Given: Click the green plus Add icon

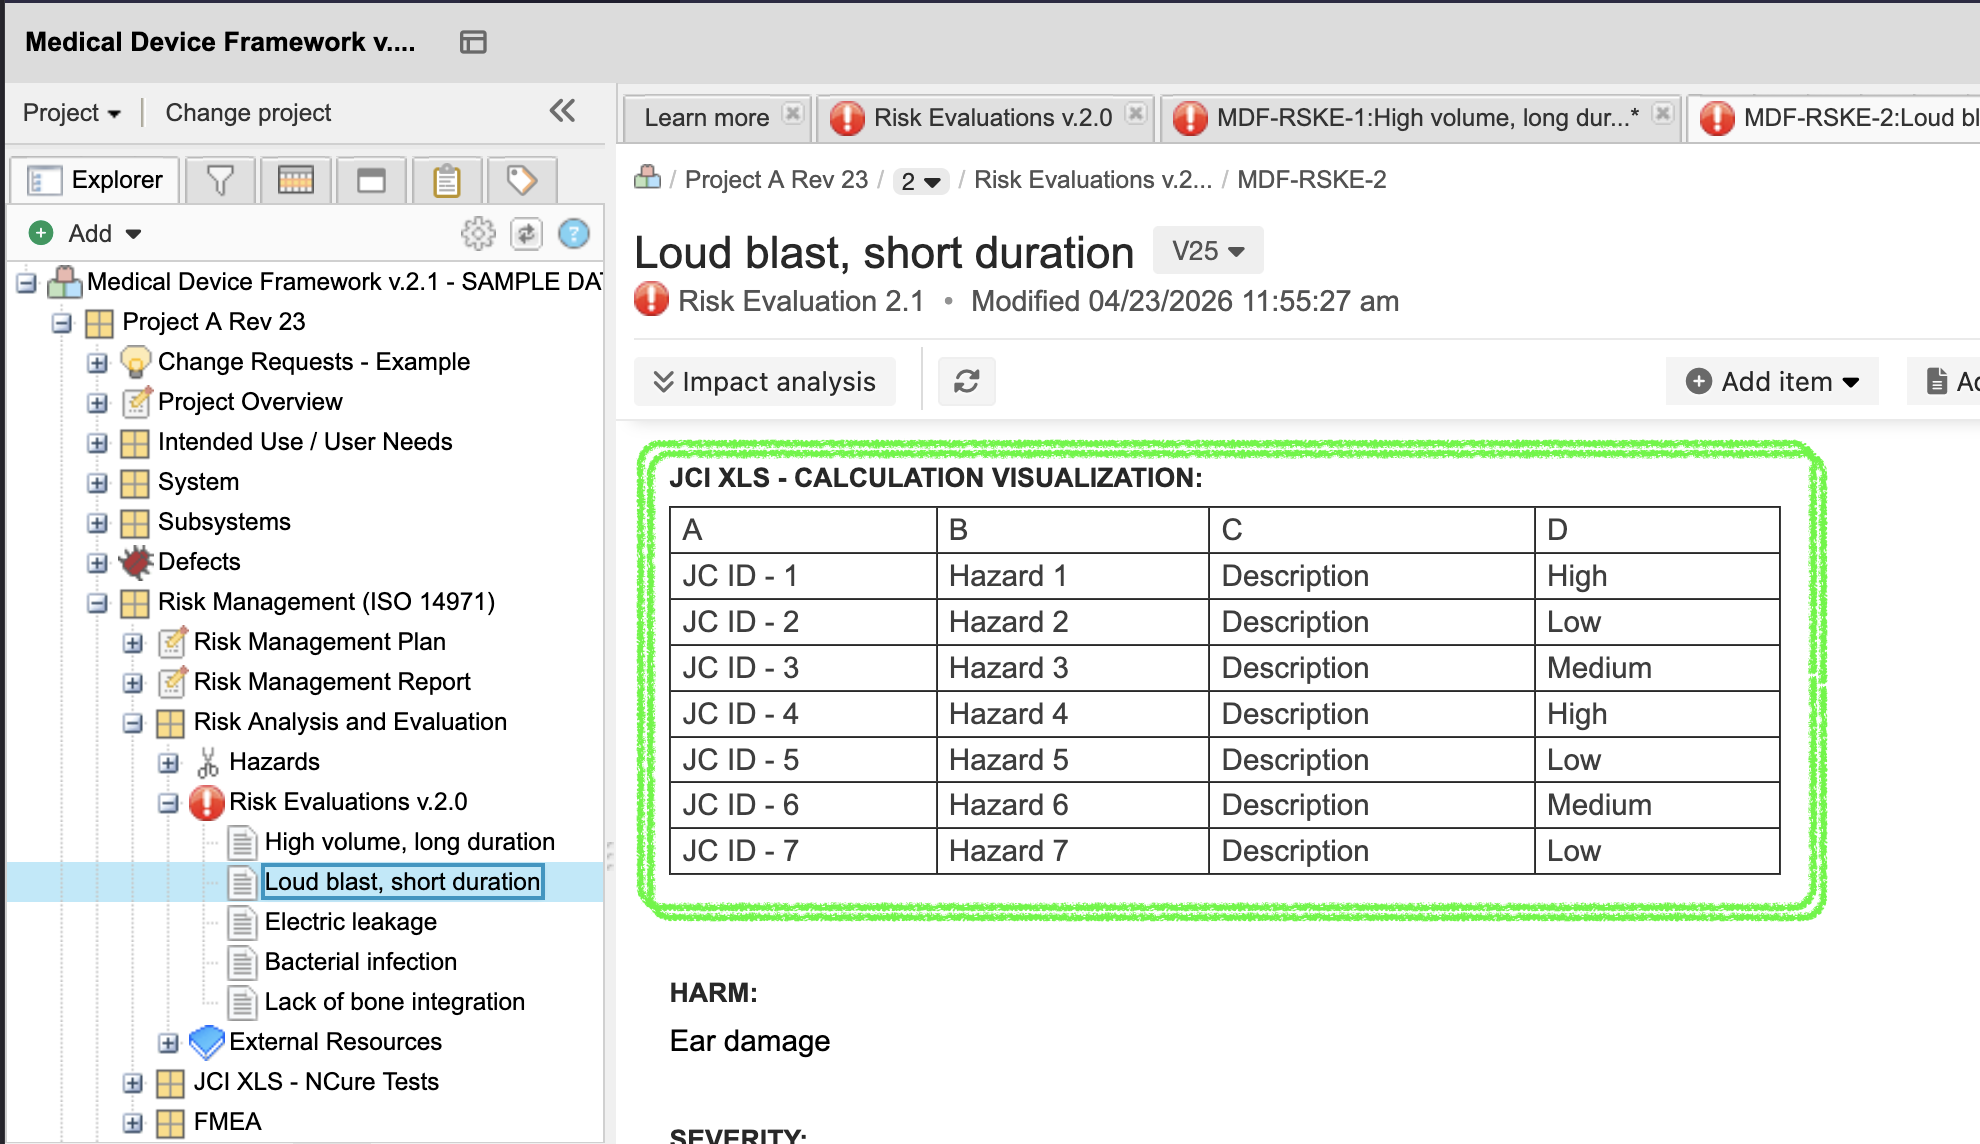Looking at the screenshot, I should click(40, 233).
